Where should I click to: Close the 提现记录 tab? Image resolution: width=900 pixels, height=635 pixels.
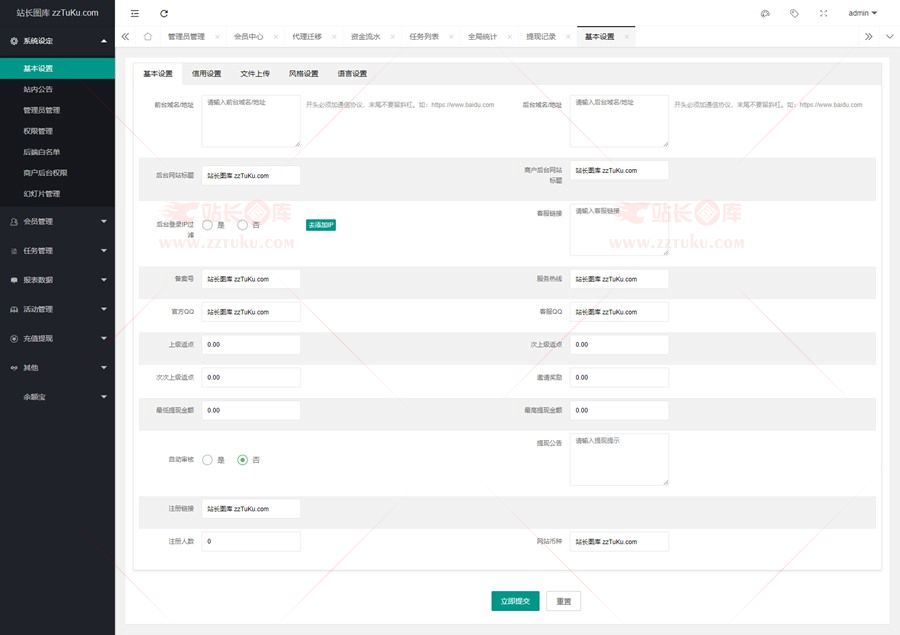567,36
